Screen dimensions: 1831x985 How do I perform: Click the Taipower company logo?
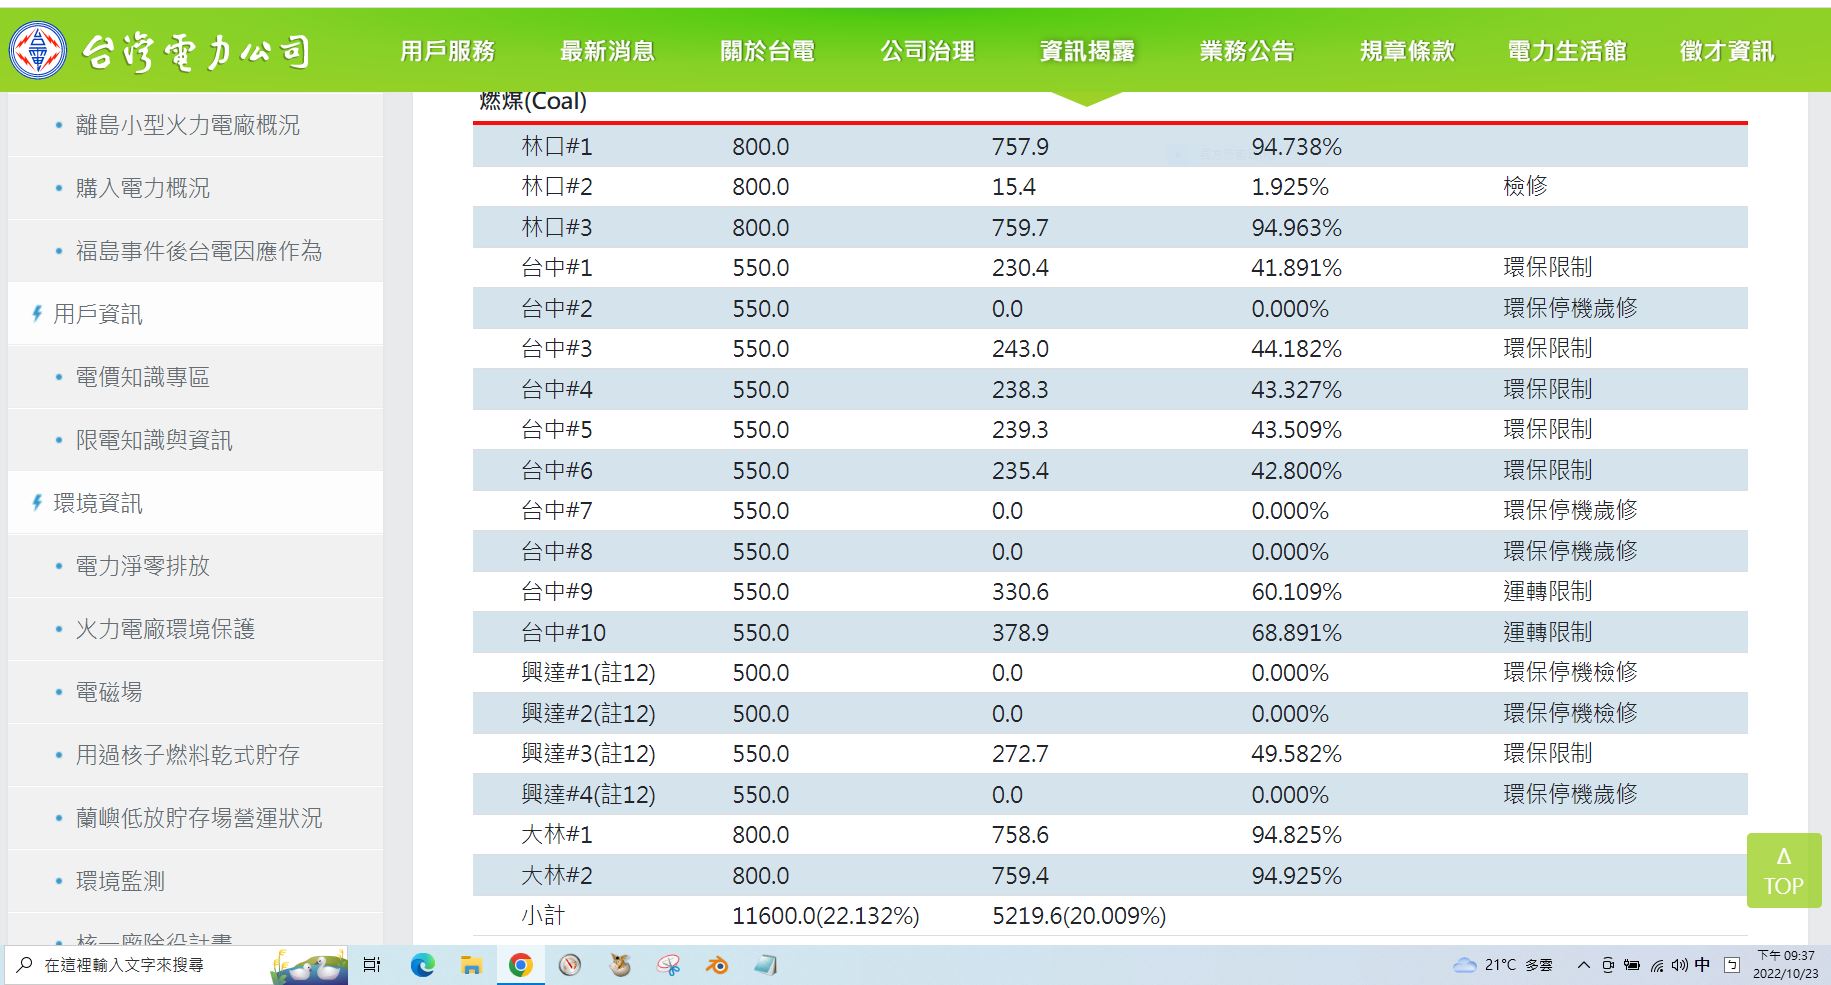(160, 50)
